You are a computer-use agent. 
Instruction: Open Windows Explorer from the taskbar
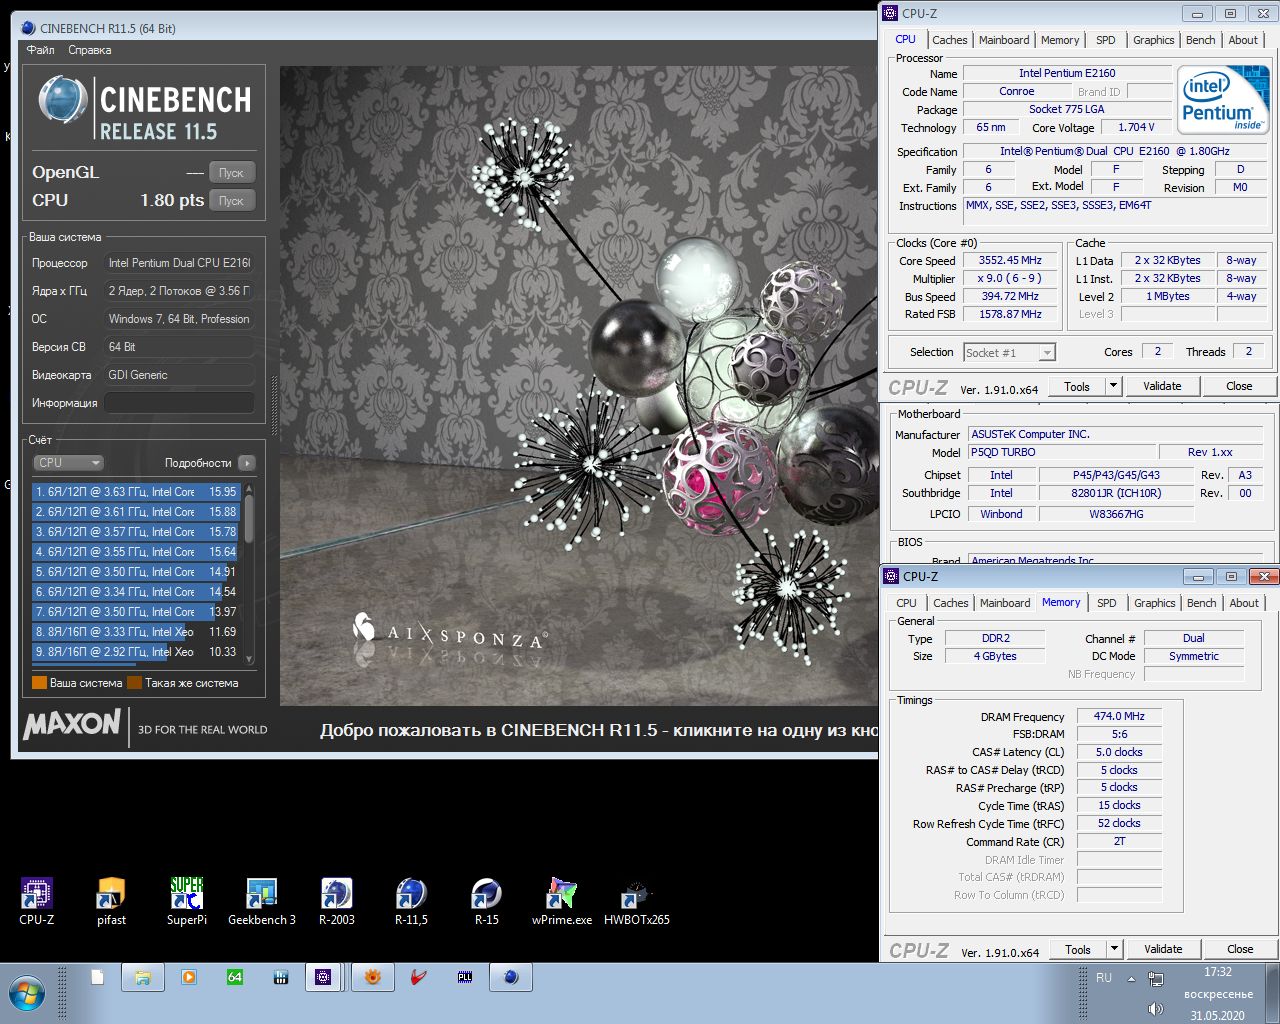click(142, 977)
